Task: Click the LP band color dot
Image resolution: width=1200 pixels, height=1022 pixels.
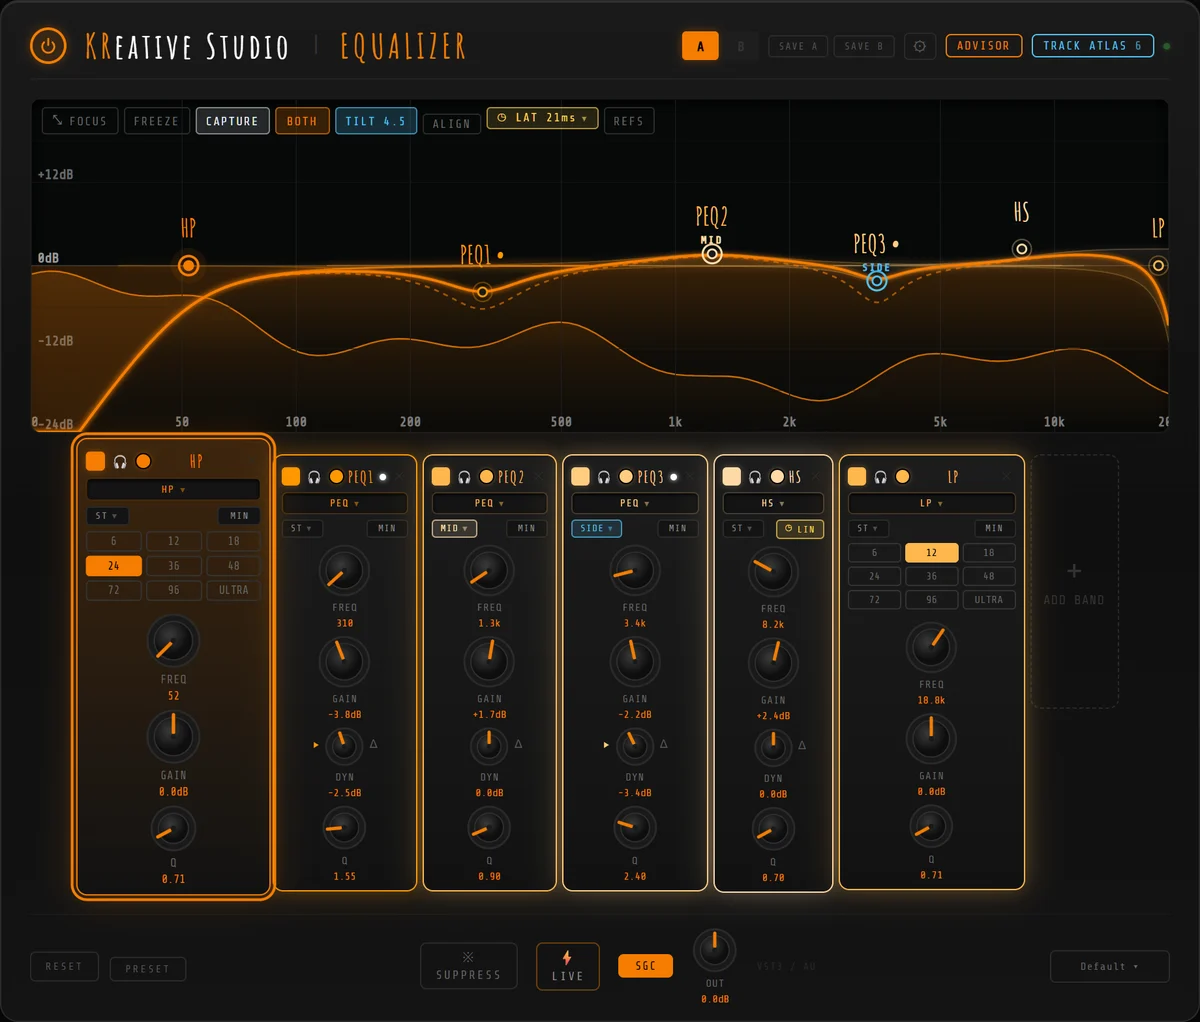Action: [903, 477]
